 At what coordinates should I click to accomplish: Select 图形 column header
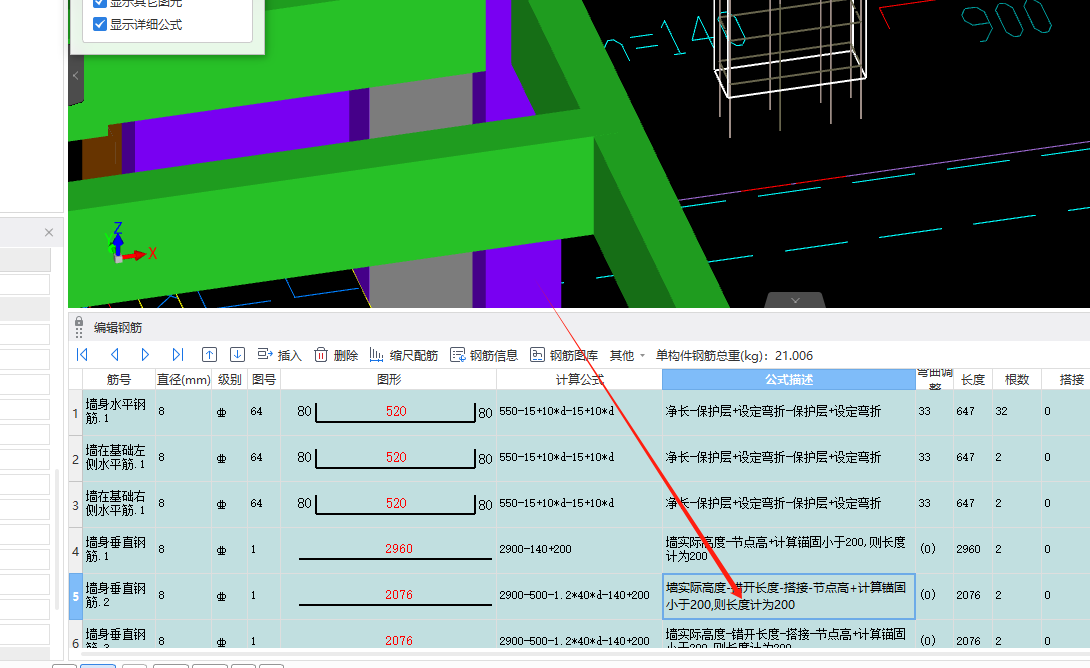point(389,380)
